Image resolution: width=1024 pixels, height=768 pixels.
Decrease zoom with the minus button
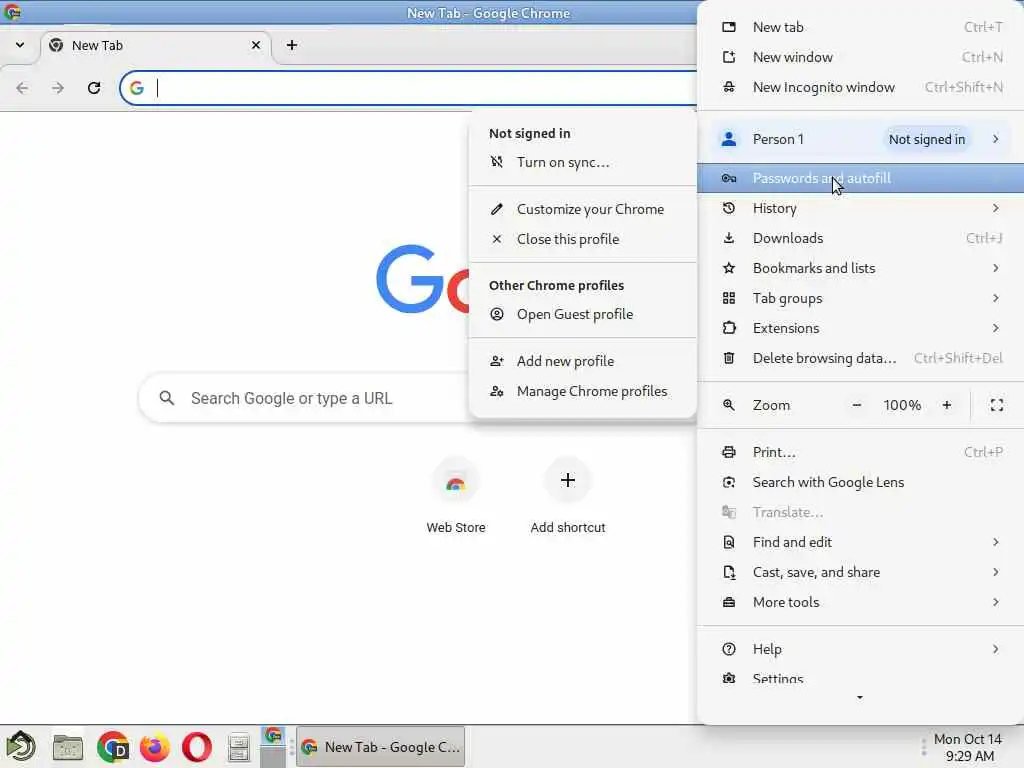857,405
